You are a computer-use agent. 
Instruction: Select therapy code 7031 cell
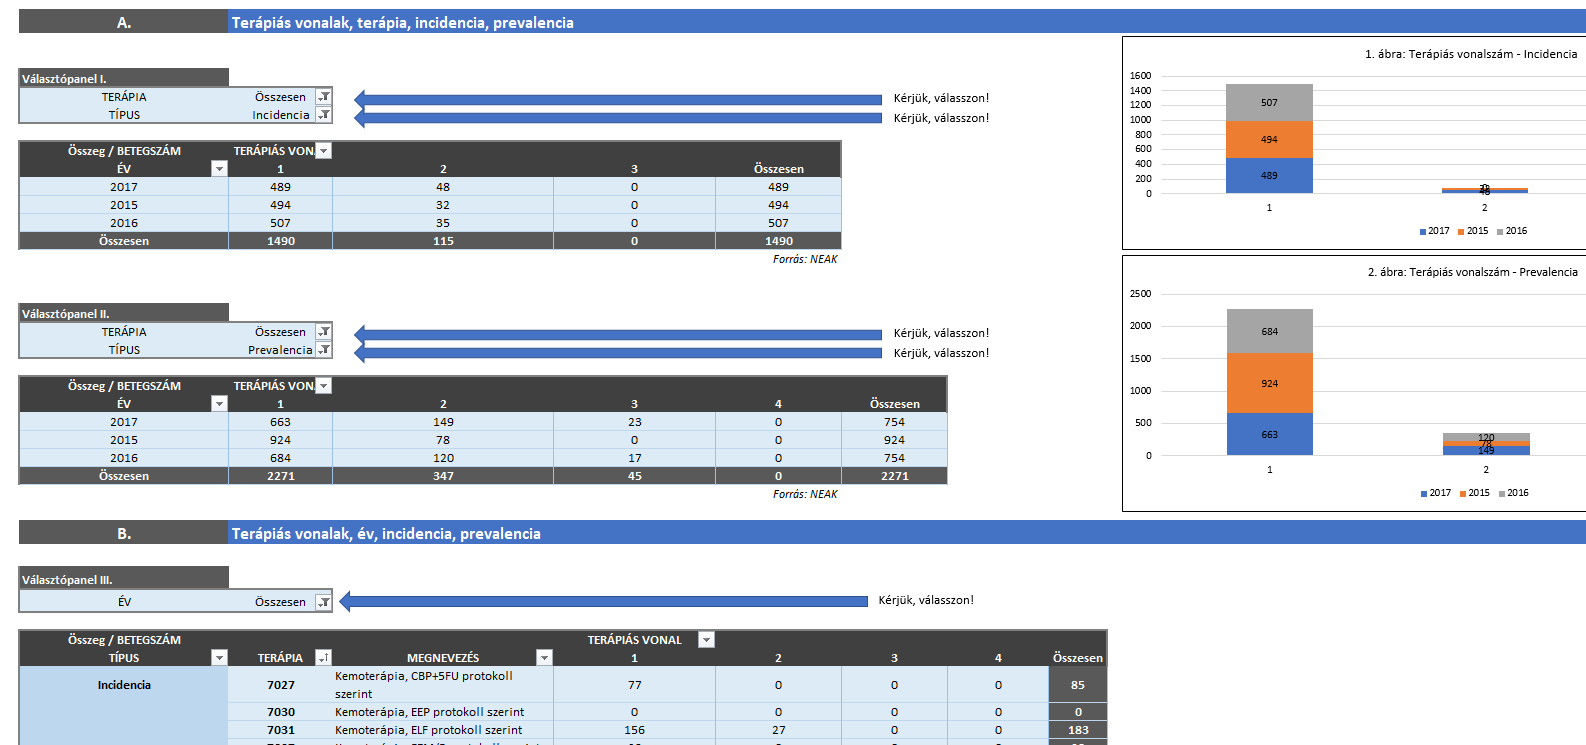(280, 730)
